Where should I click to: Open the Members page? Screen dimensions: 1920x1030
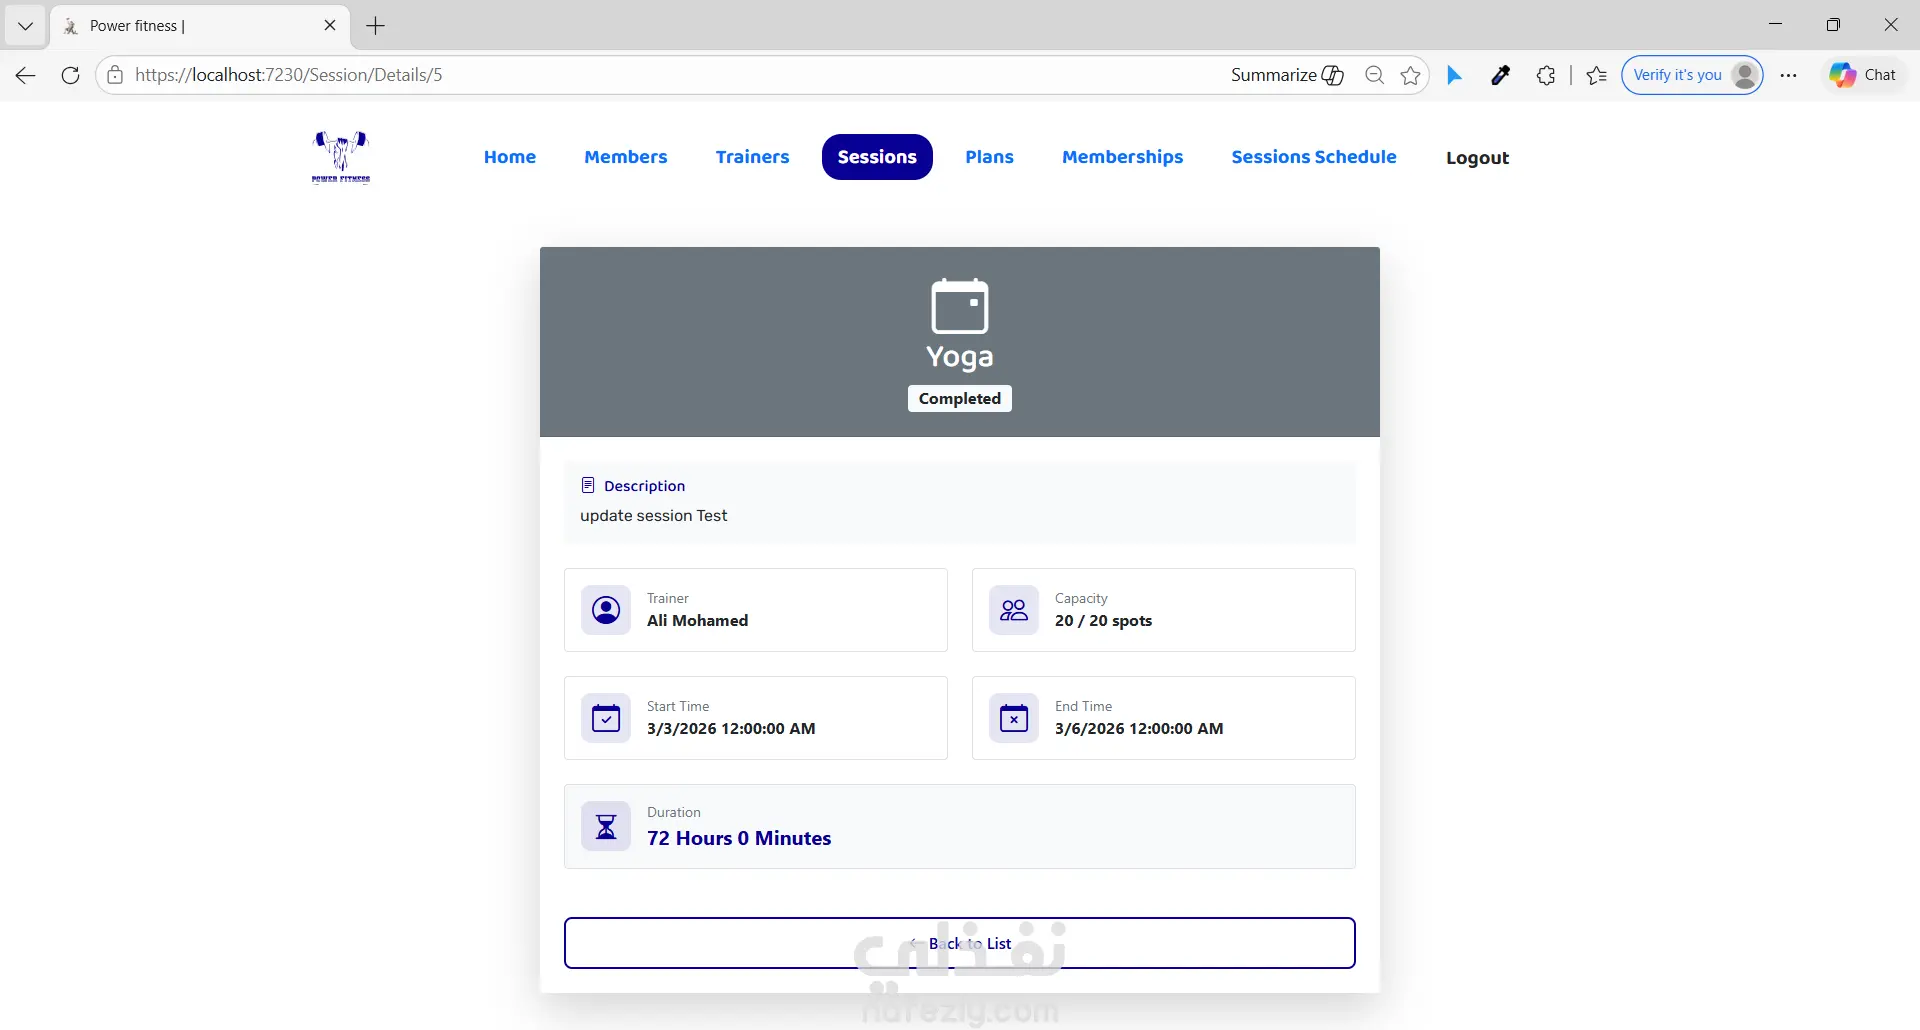click(626, 157)
